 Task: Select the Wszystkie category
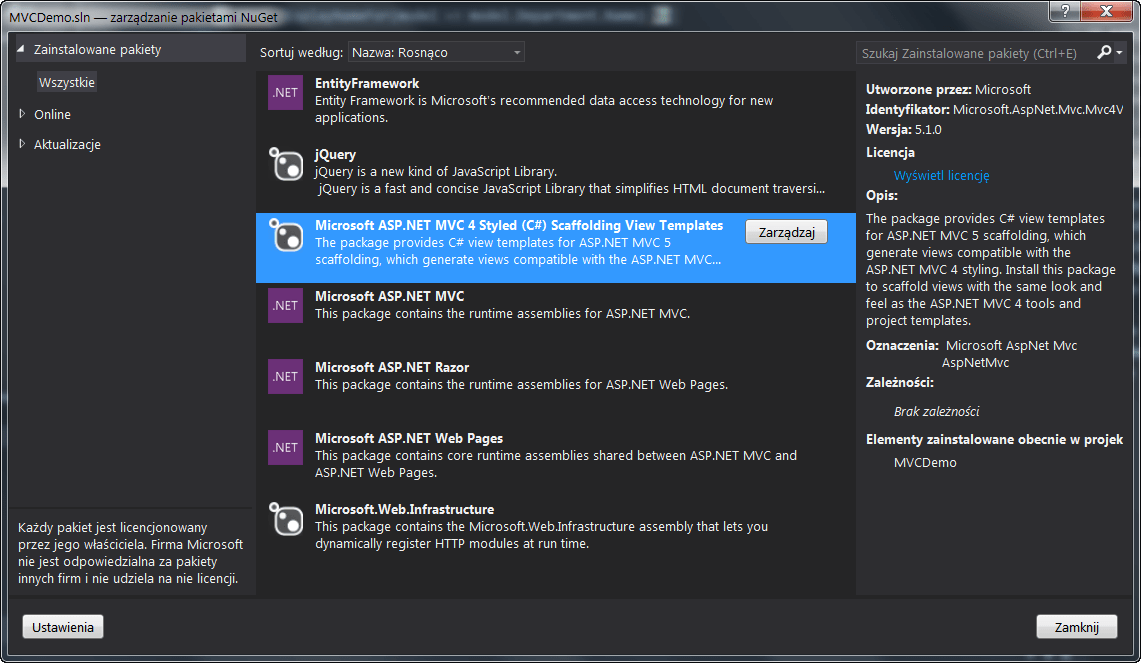click(x=67, y=82)
